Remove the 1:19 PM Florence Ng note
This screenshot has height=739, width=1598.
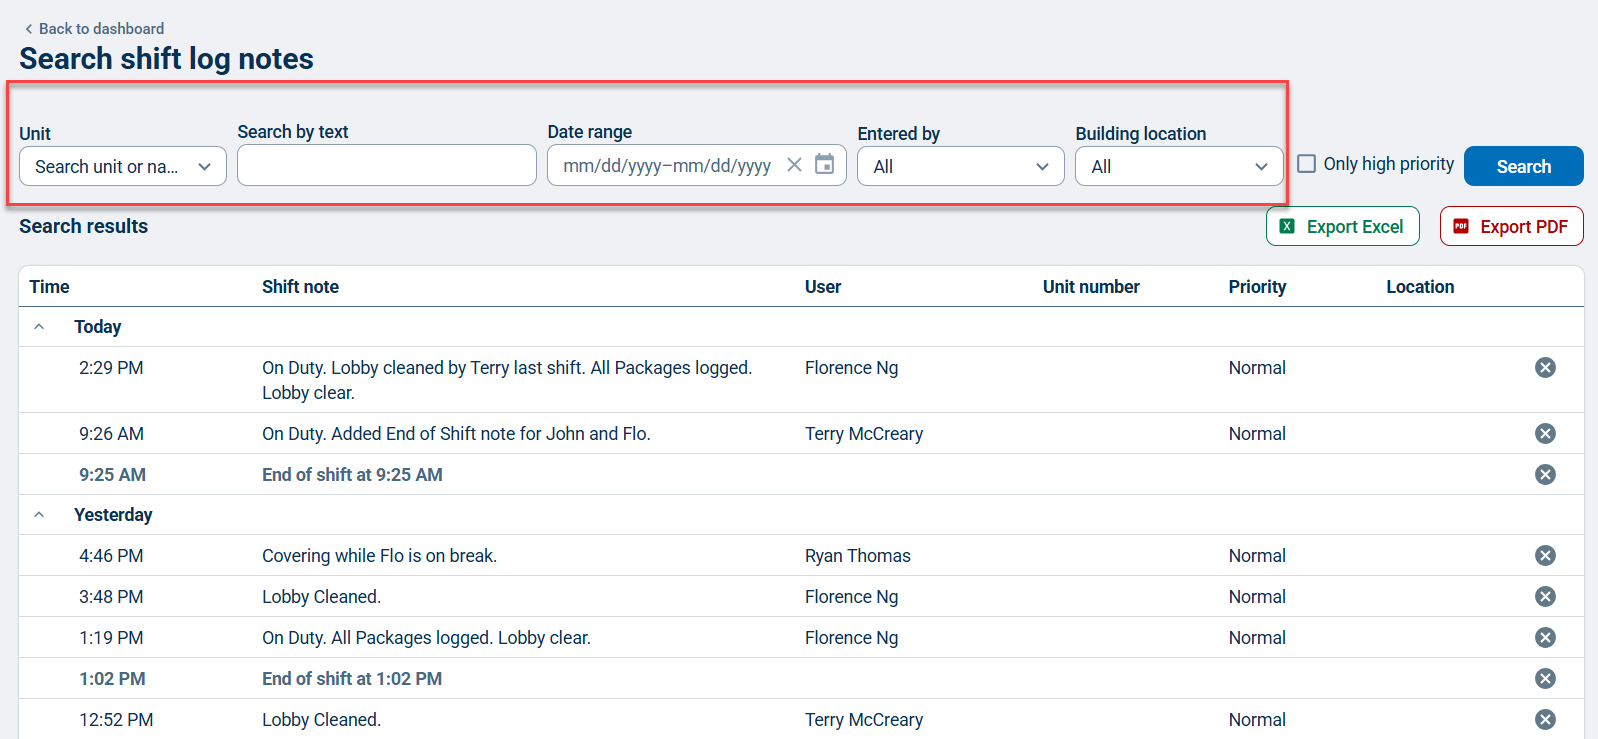coord(1545,638)
